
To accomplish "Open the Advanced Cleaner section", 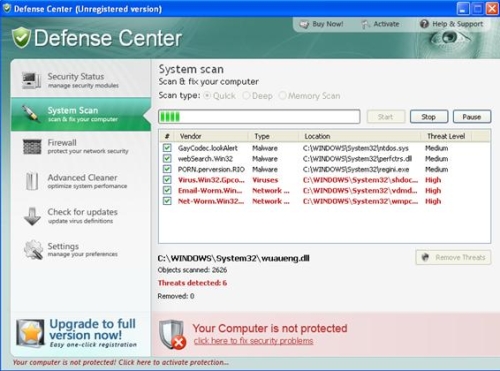I will pos(81,181).
